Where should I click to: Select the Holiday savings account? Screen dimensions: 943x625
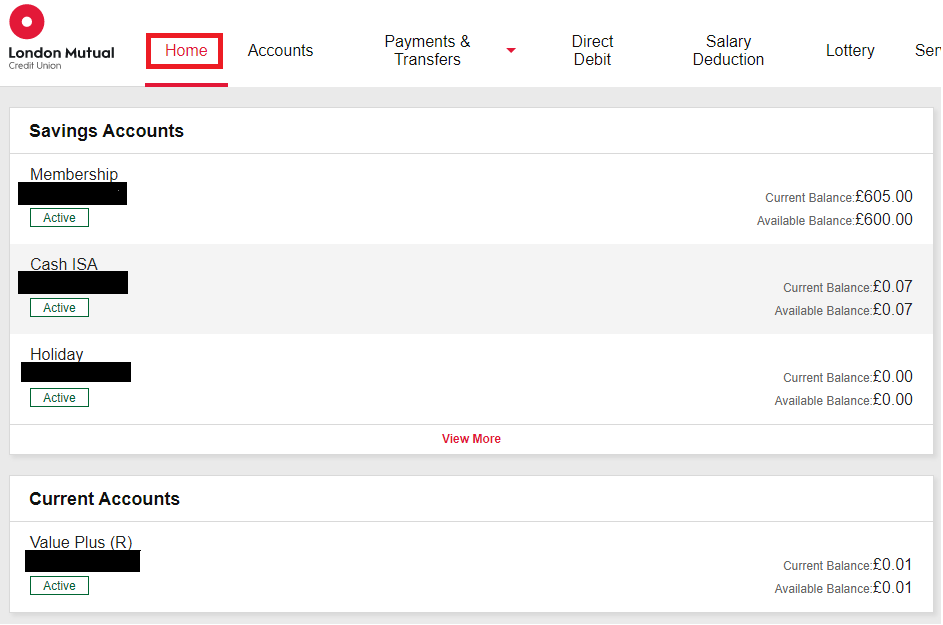[x=57, y=355]
